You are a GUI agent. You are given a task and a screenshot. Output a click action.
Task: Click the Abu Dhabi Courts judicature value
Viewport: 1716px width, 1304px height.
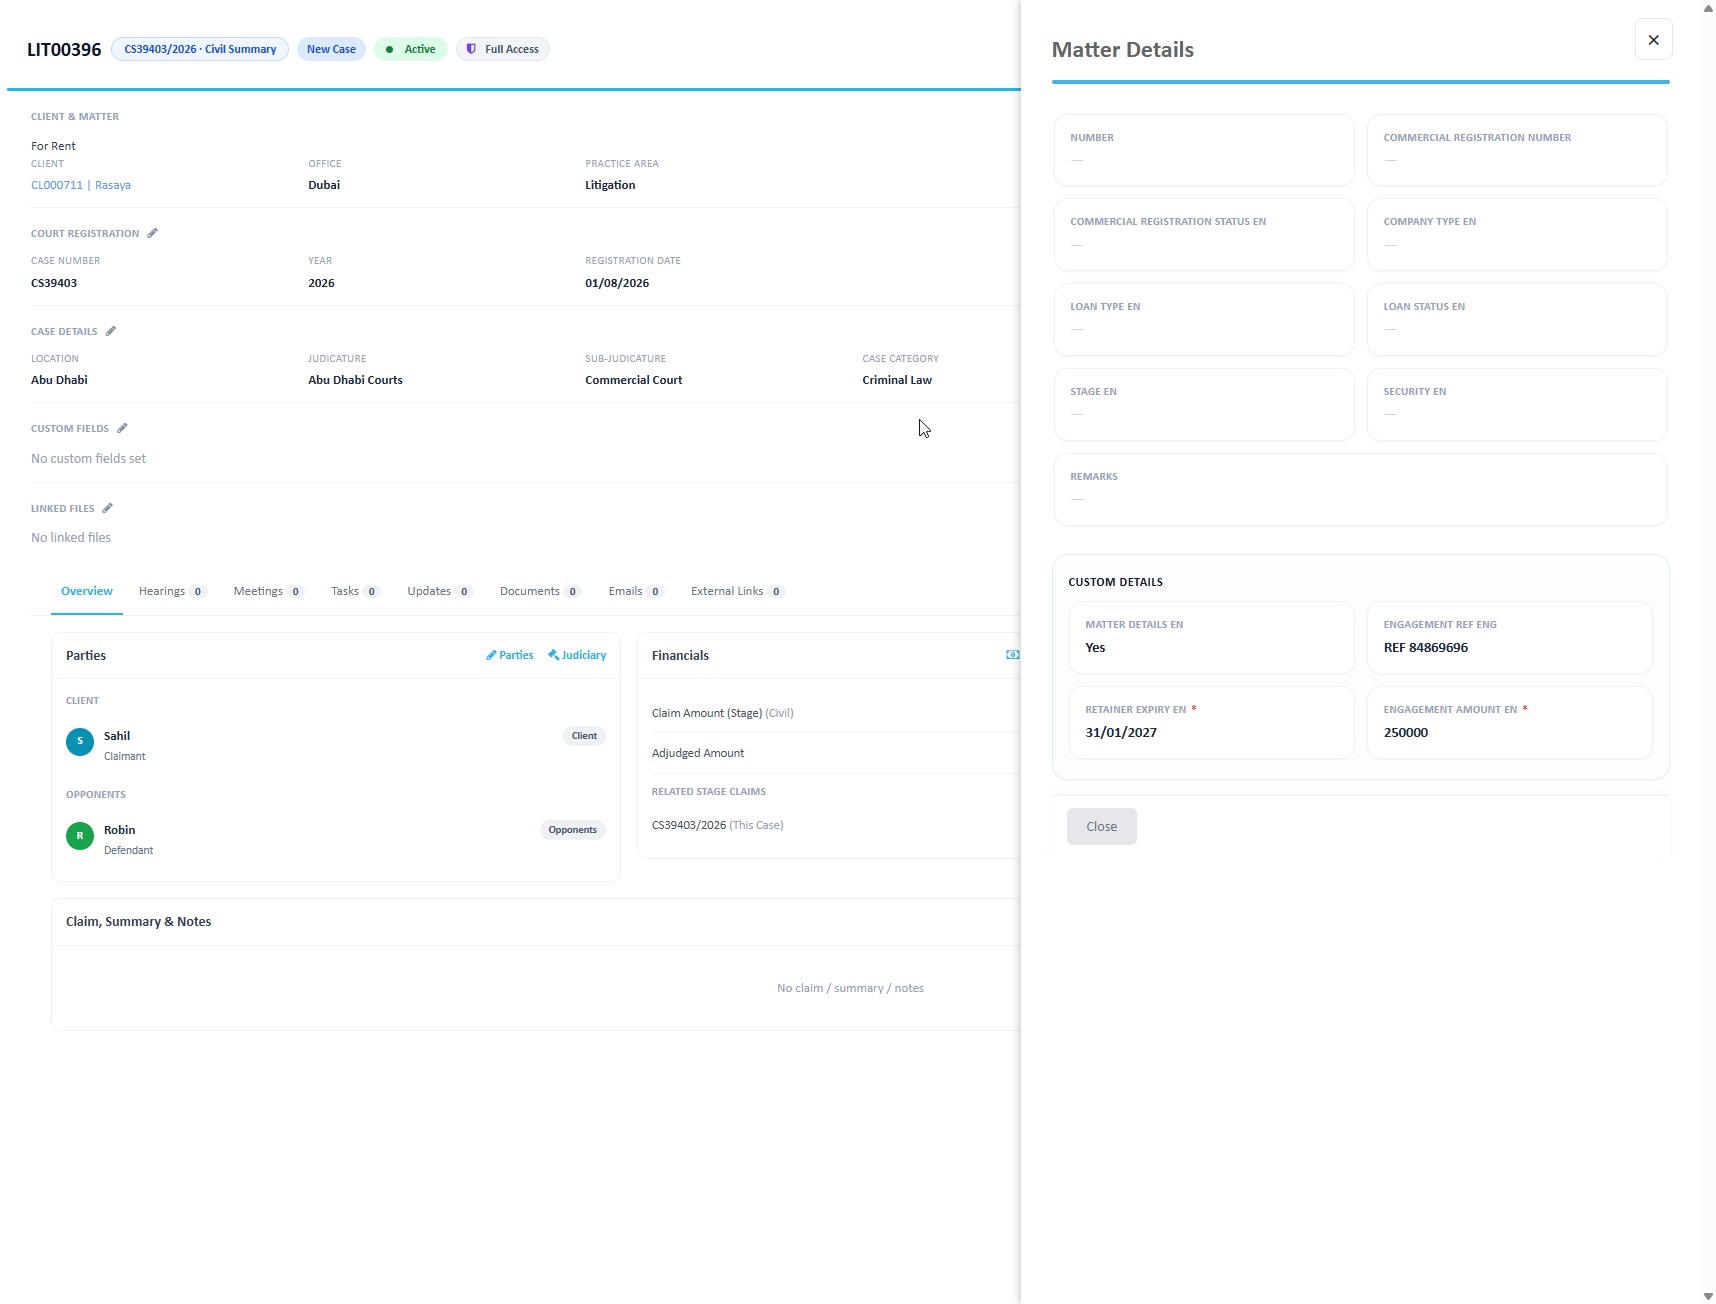coord(355,380)
